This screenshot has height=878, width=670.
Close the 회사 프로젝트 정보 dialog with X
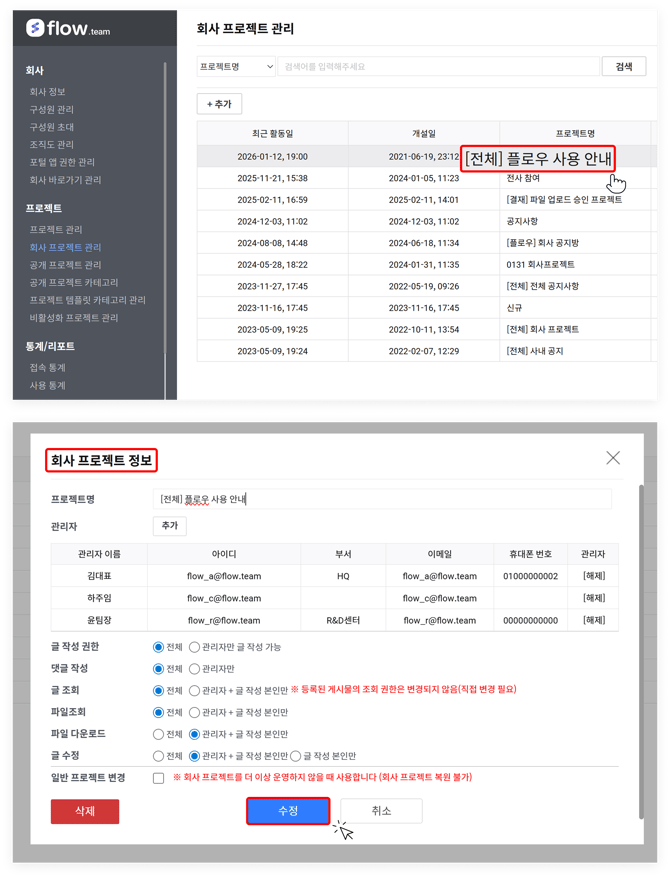click(613, 457)
